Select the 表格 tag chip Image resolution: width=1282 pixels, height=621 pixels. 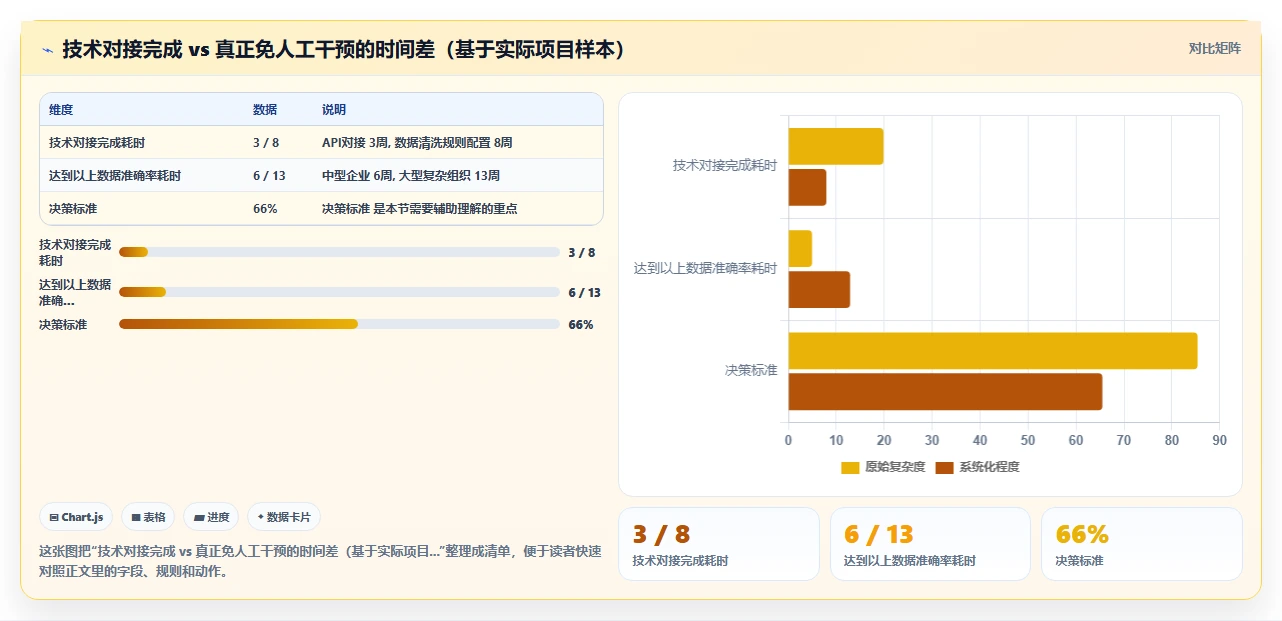(x=148, y=517)
